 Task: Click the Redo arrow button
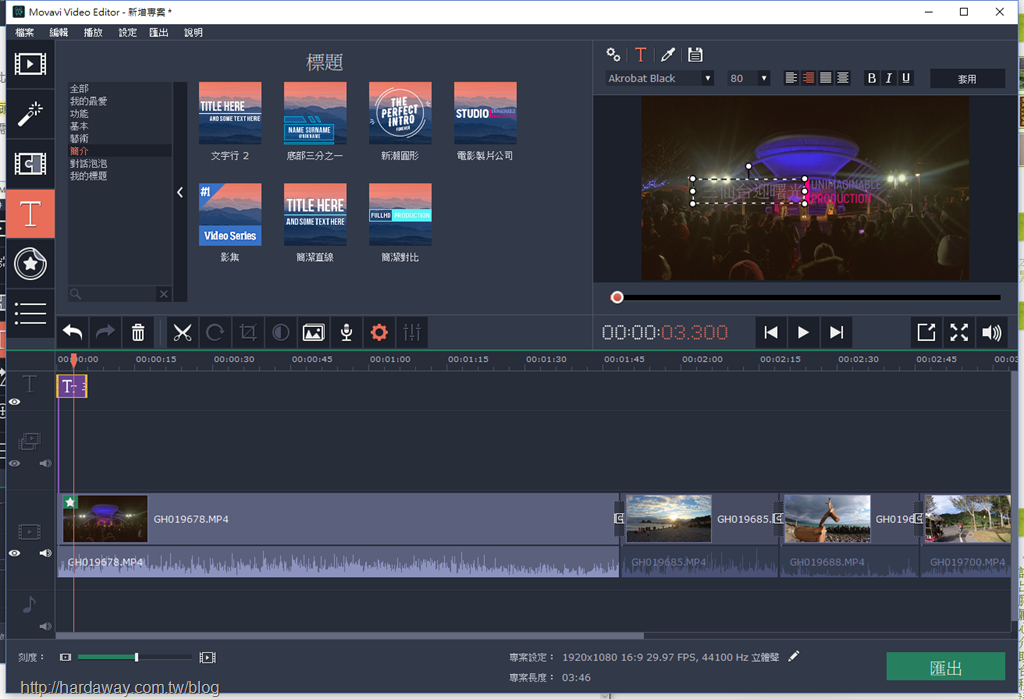[105, 333]
